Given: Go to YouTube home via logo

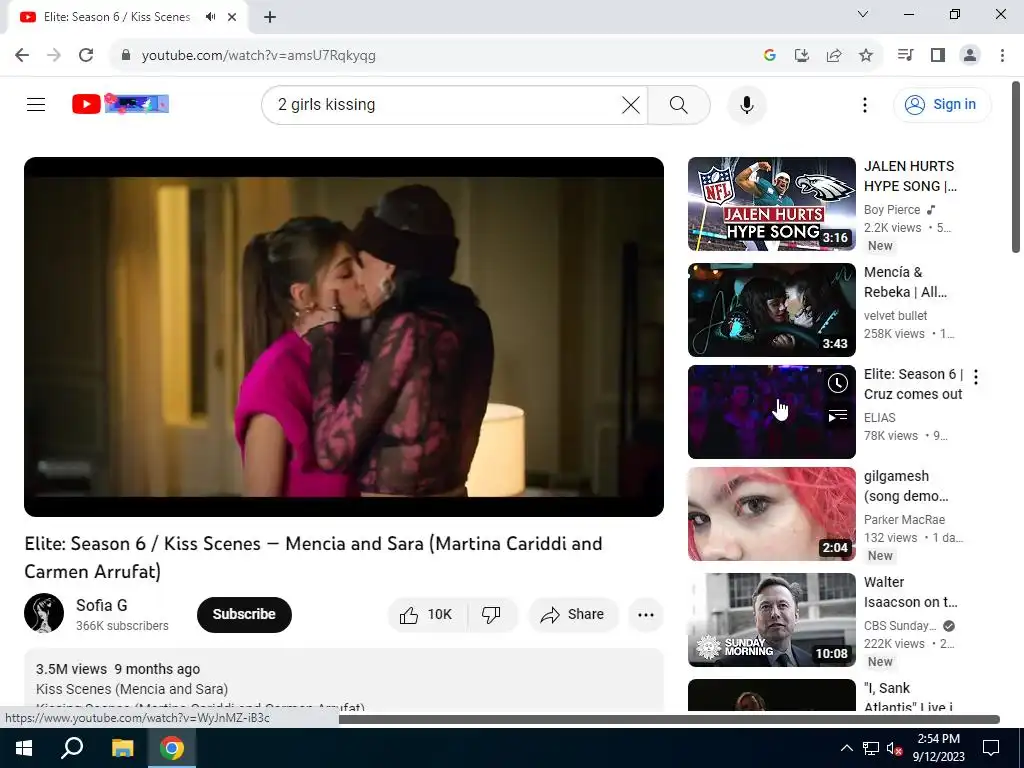Looking at the screenshot, I should point(120,104).
